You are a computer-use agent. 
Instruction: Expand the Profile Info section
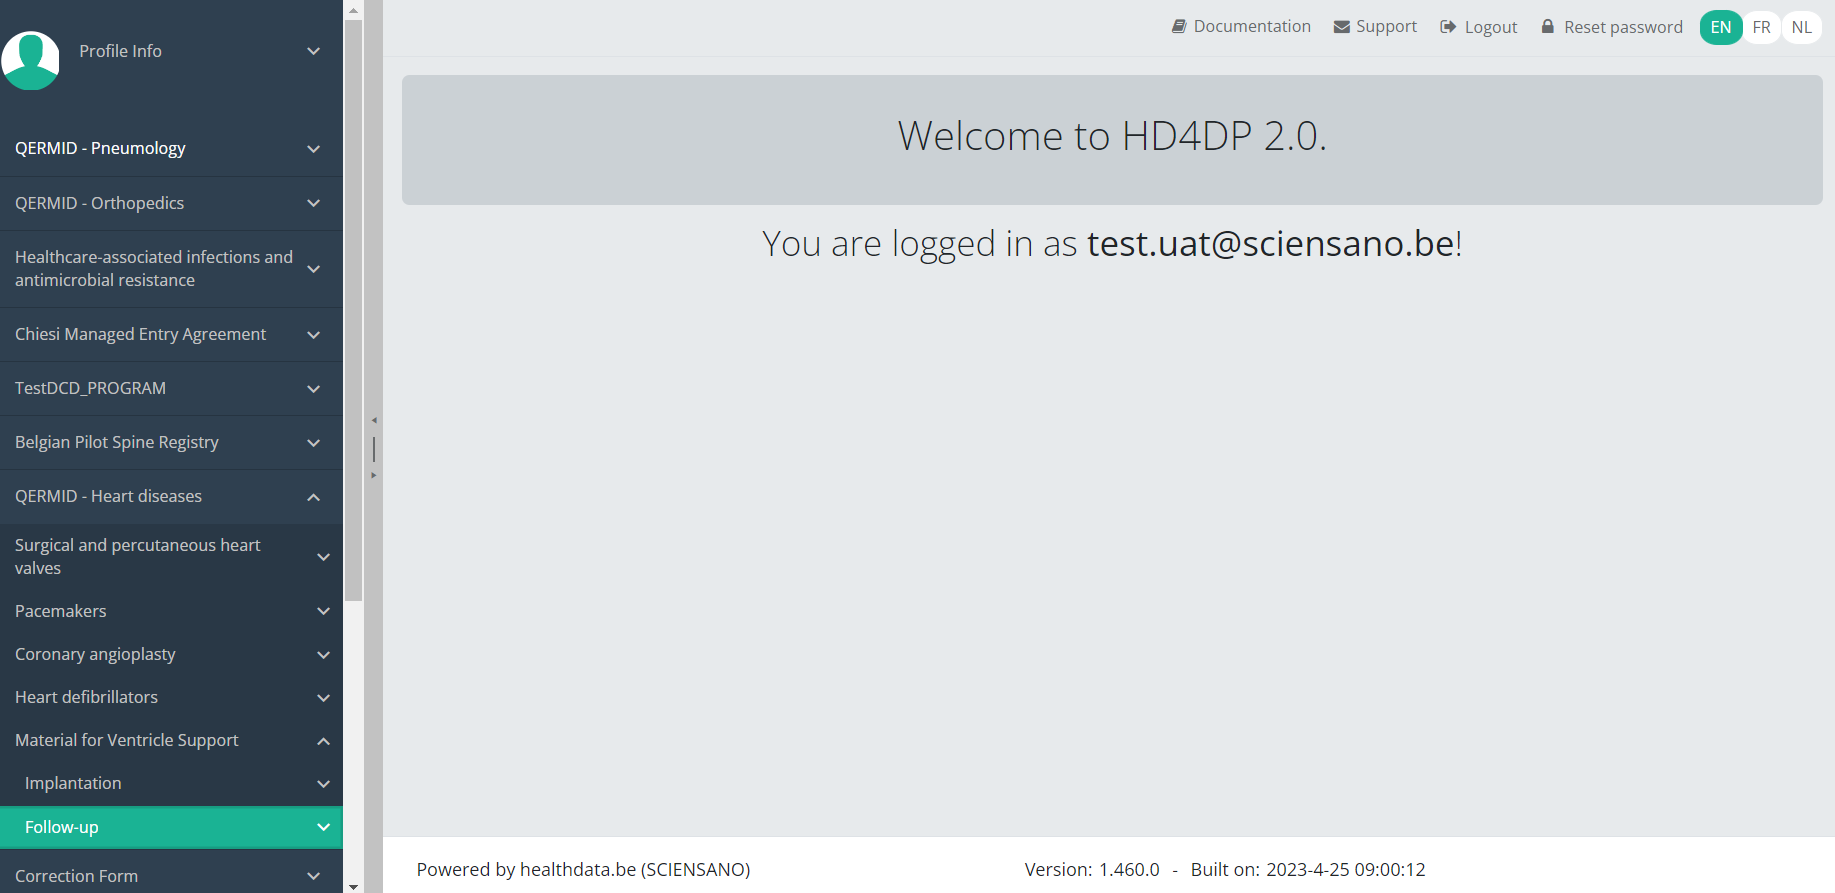[313, 51]
